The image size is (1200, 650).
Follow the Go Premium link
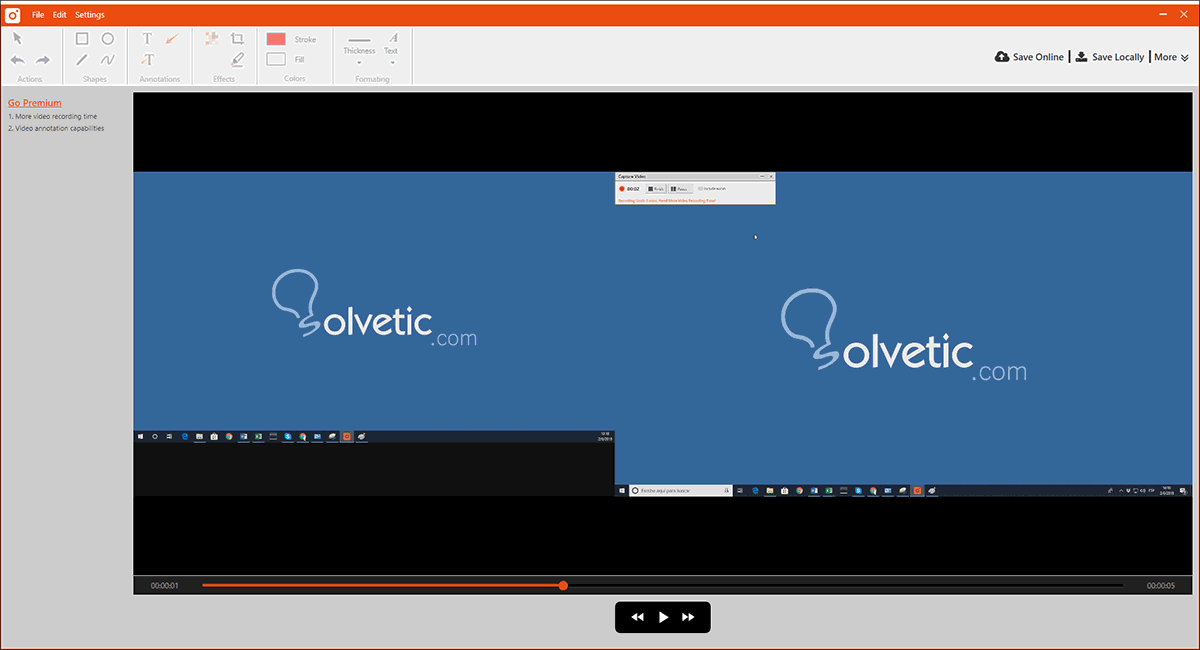coord(35,103)
